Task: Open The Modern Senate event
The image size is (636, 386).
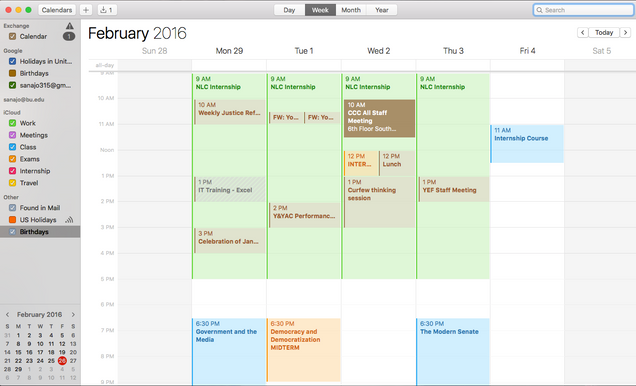Action: (453, 352)
